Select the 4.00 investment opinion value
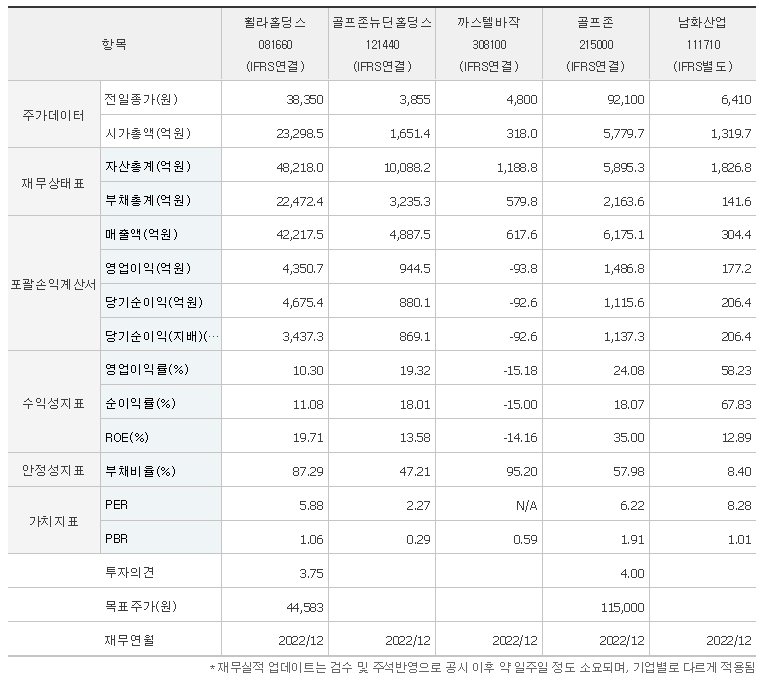This screenshot has height=674, width=765. click(632, 573)
